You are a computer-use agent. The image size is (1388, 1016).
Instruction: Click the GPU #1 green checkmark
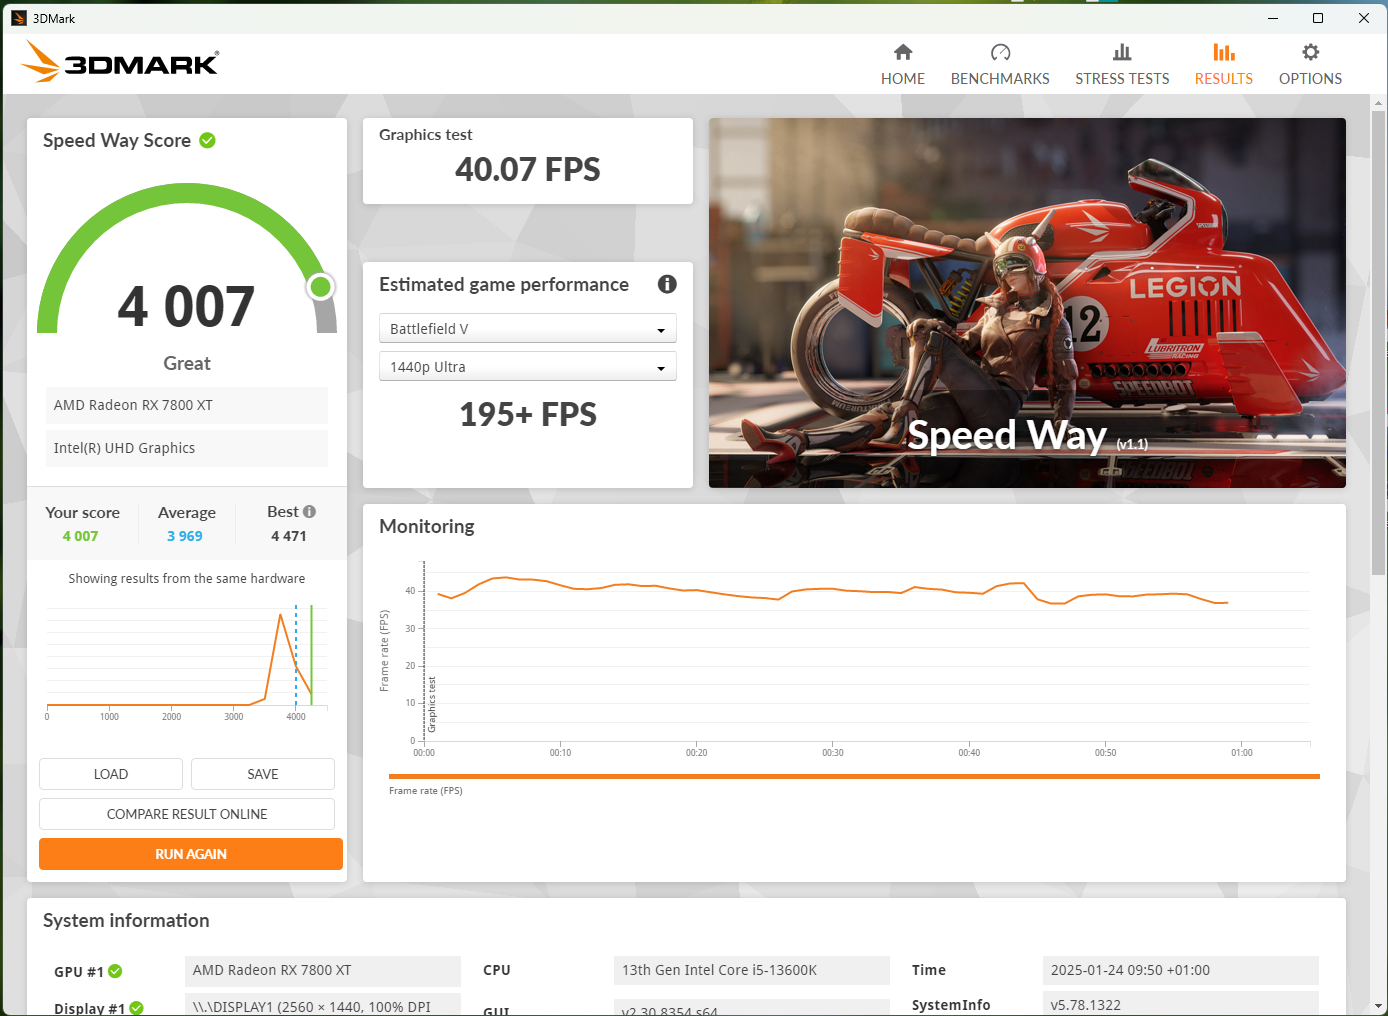(x=115, y=971)
